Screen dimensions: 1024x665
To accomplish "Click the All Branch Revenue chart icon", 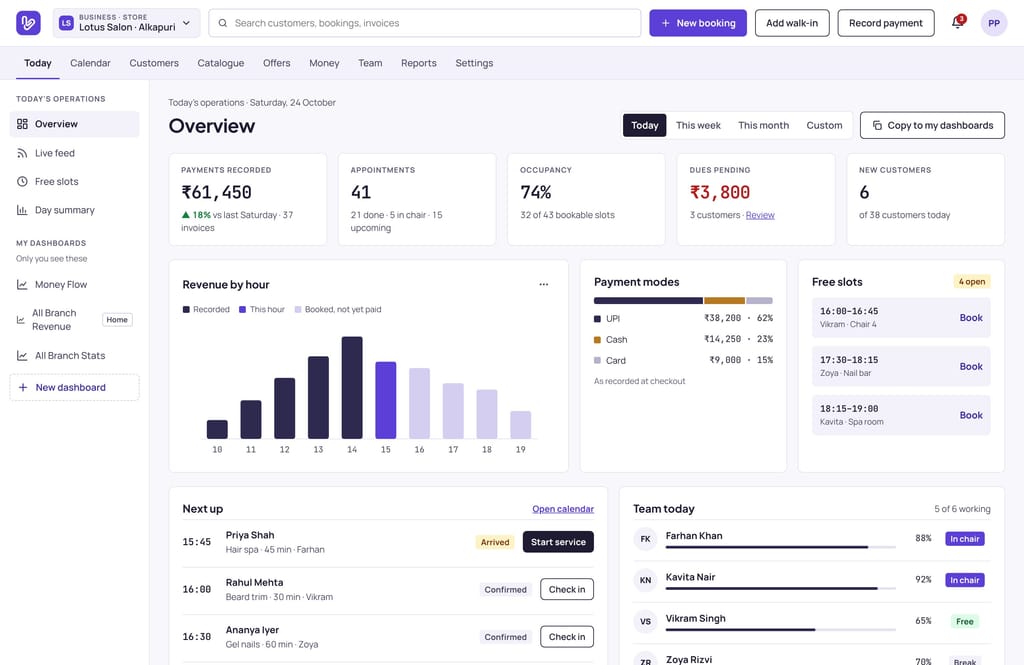I will pos(20,320).
